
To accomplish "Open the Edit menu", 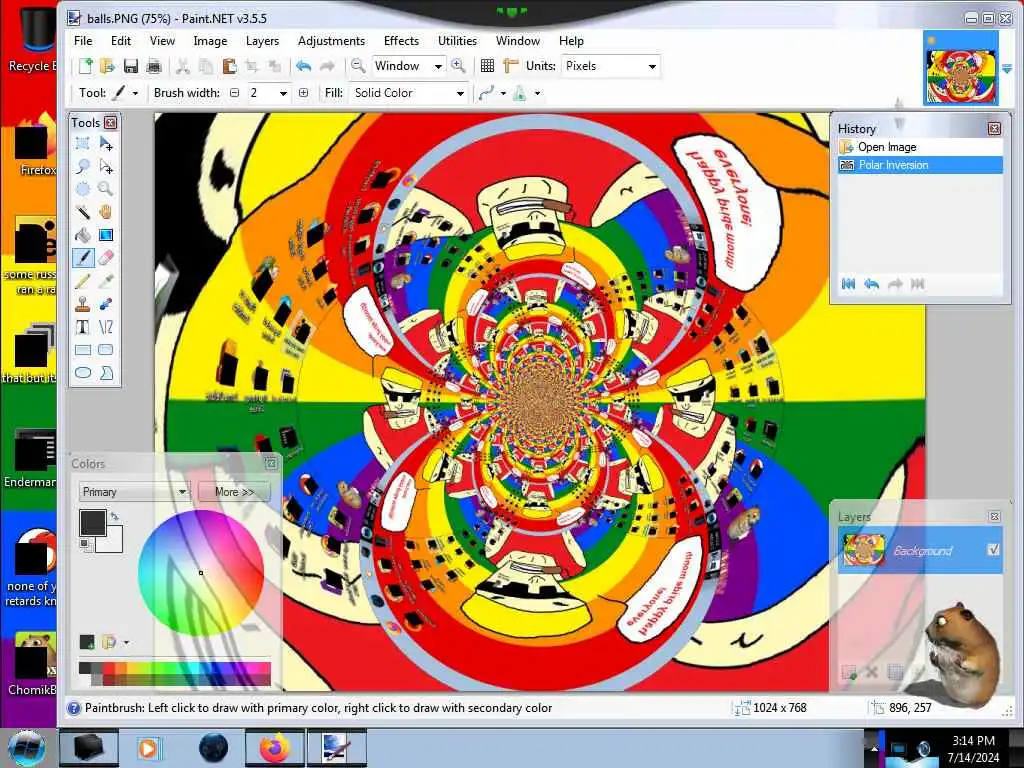I will [121, 40].
